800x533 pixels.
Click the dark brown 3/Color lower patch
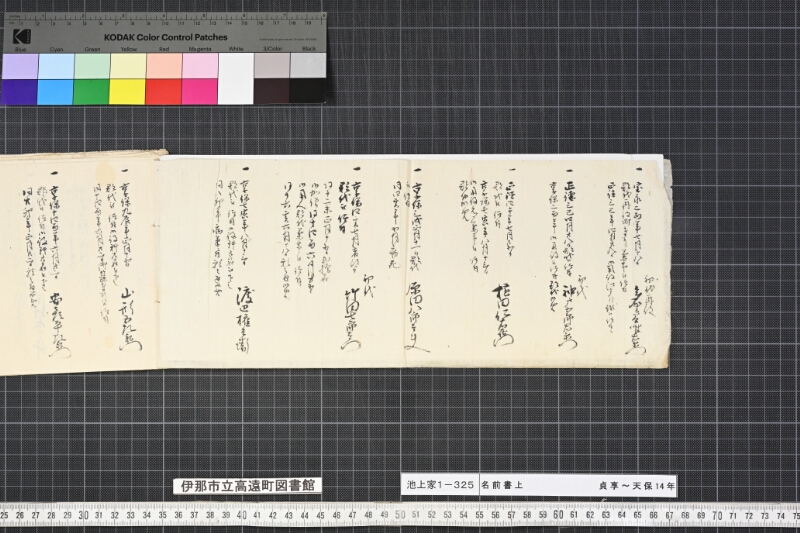coord(272,91)
